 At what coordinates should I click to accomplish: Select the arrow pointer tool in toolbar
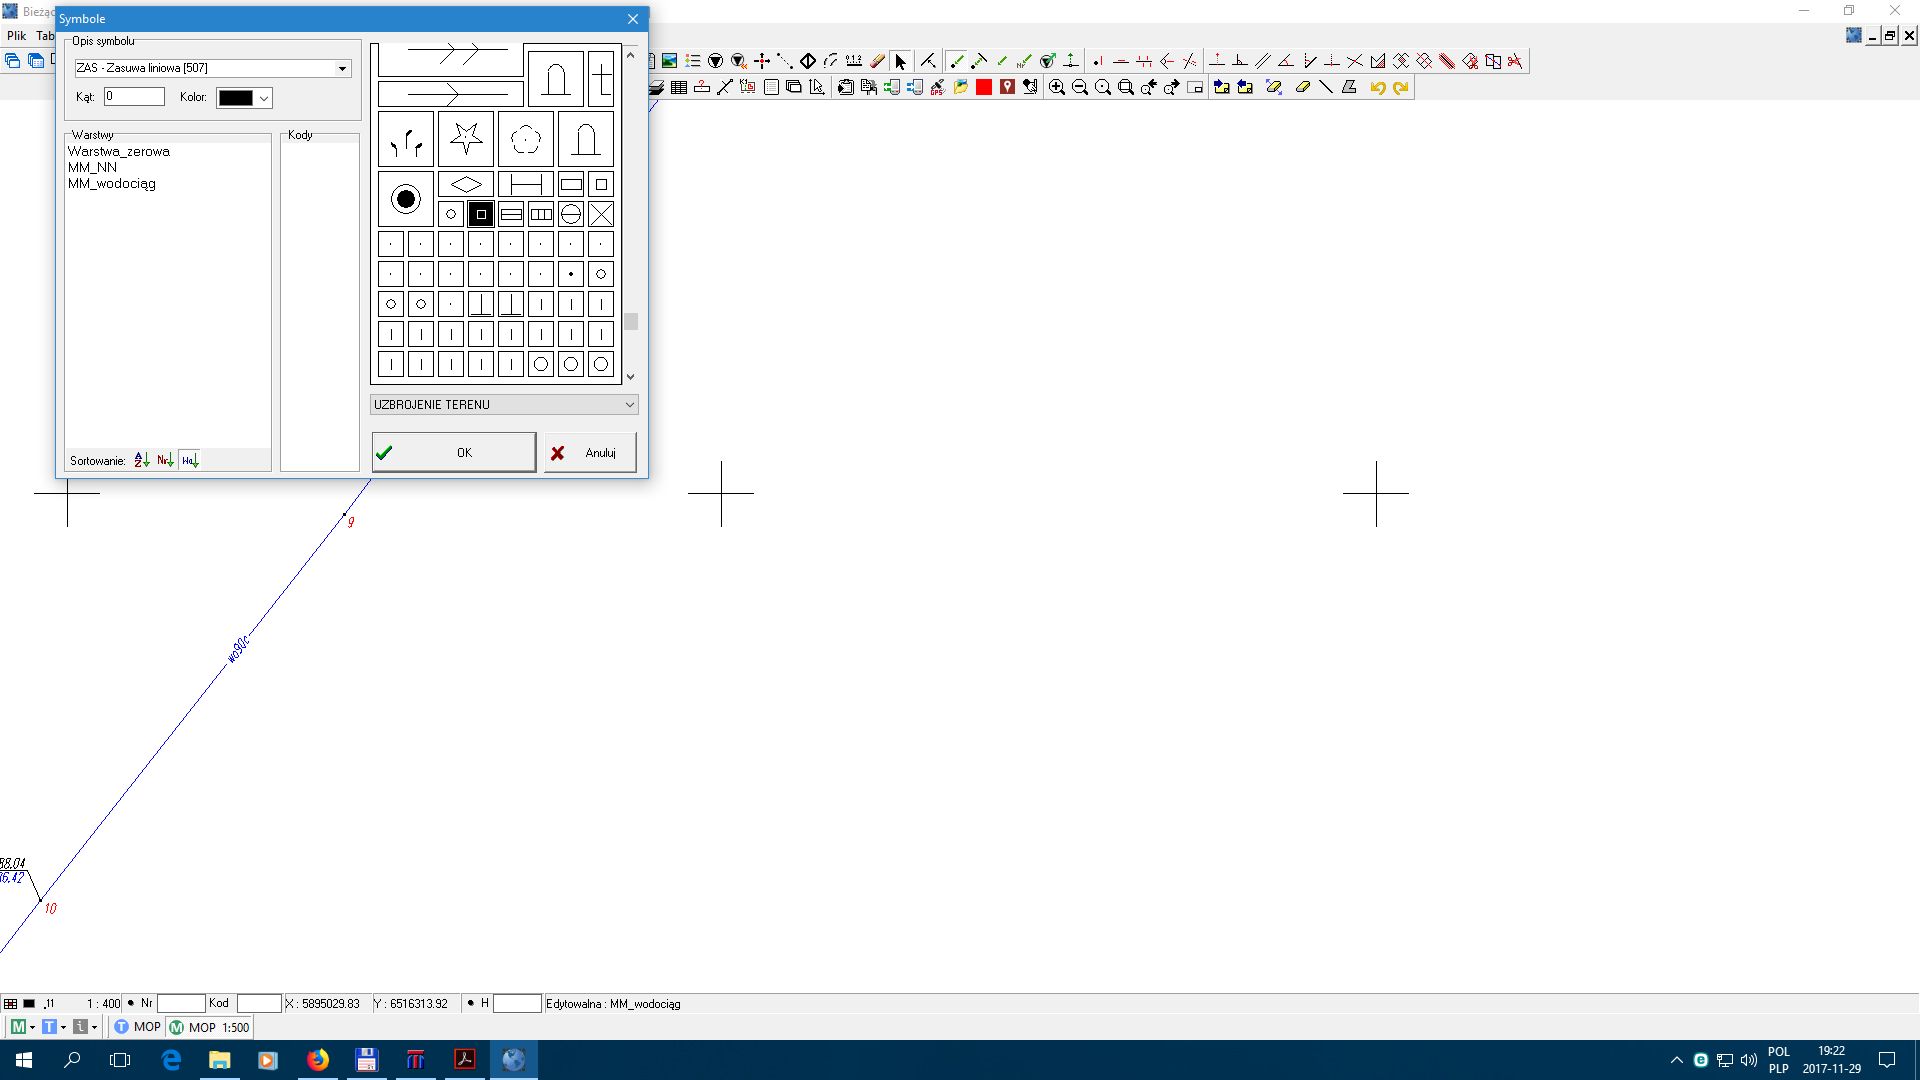point(901,61)
